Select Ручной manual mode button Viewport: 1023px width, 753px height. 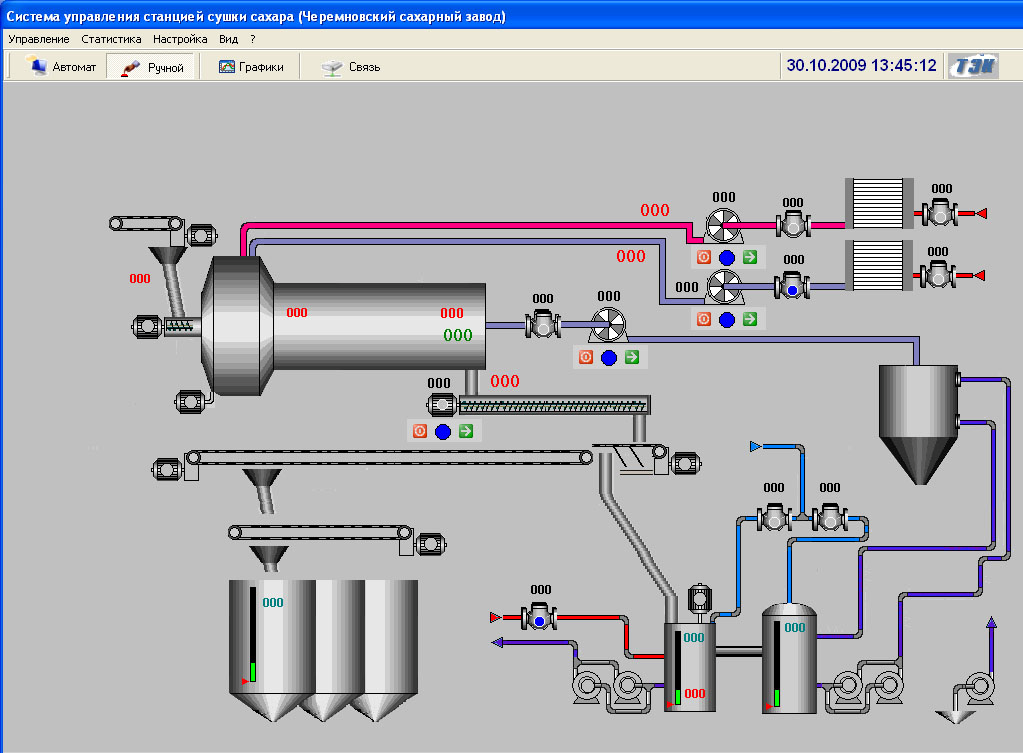(x=153, y=67)
